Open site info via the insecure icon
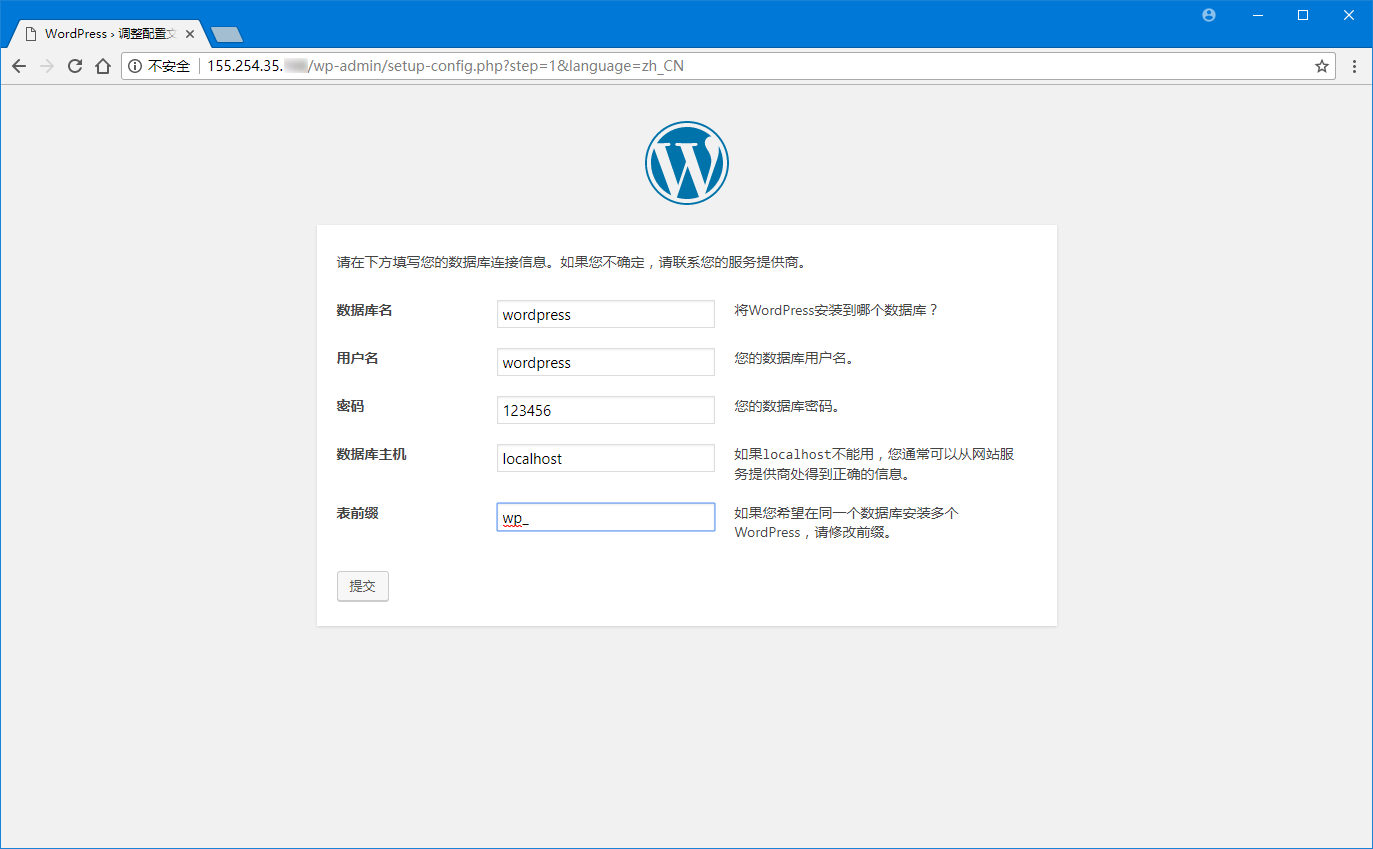 (135, 66)
